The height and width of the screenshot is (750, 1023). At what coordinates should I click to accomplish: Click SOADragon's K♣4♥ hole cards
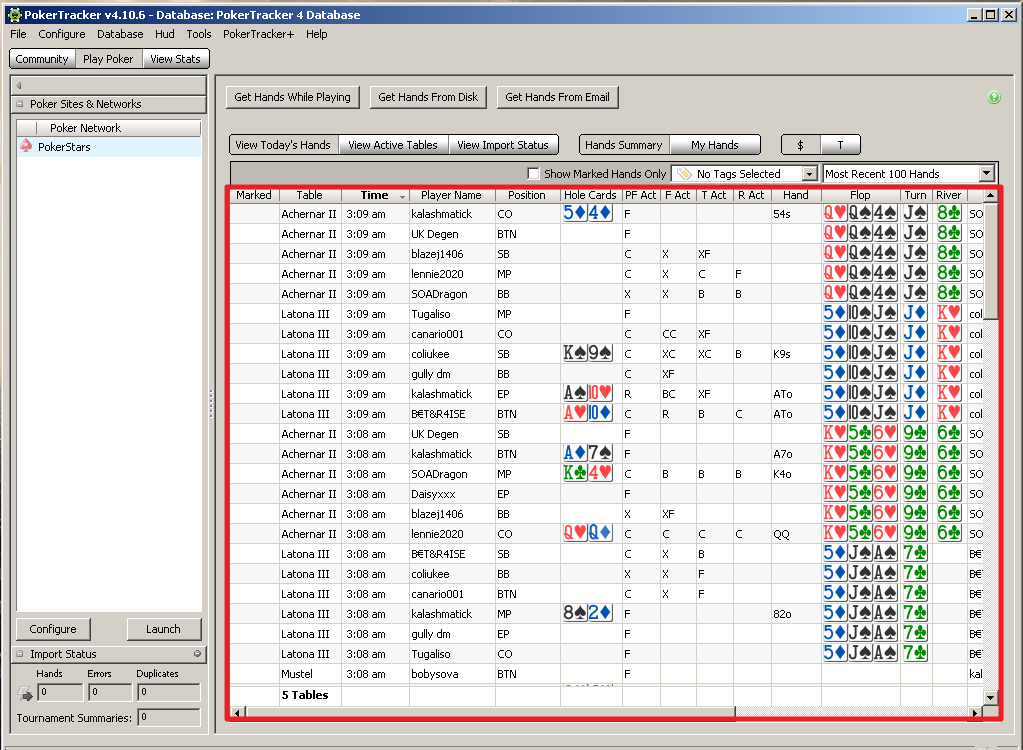pos(588,473)
